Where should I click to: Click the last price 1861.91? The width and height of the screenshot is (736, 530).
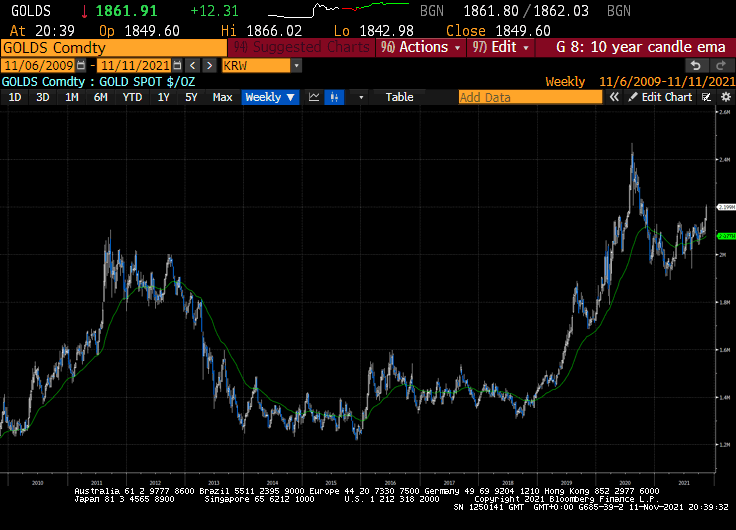(x=126, y=11)
